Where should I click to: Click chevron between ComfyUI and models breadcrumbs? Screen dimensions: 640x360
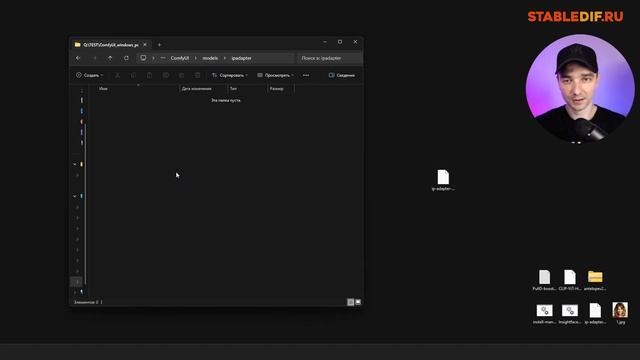[x=196, y=58]
